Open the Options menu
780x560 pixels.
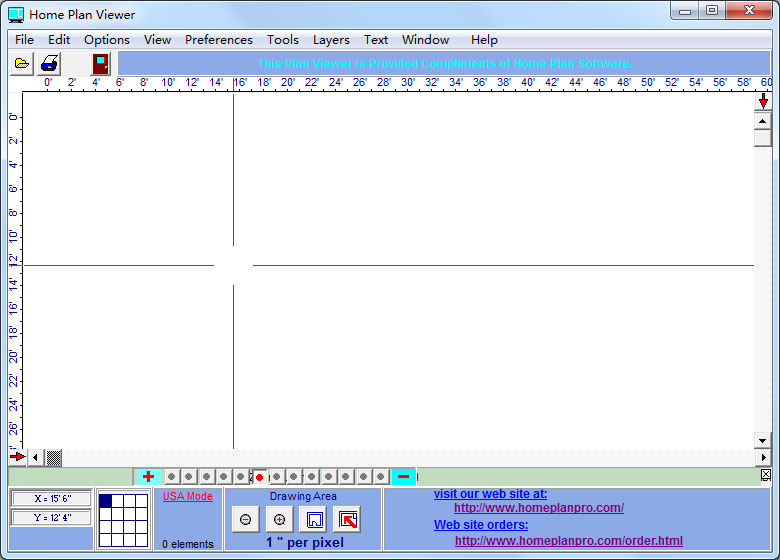(x=107, y=40)
